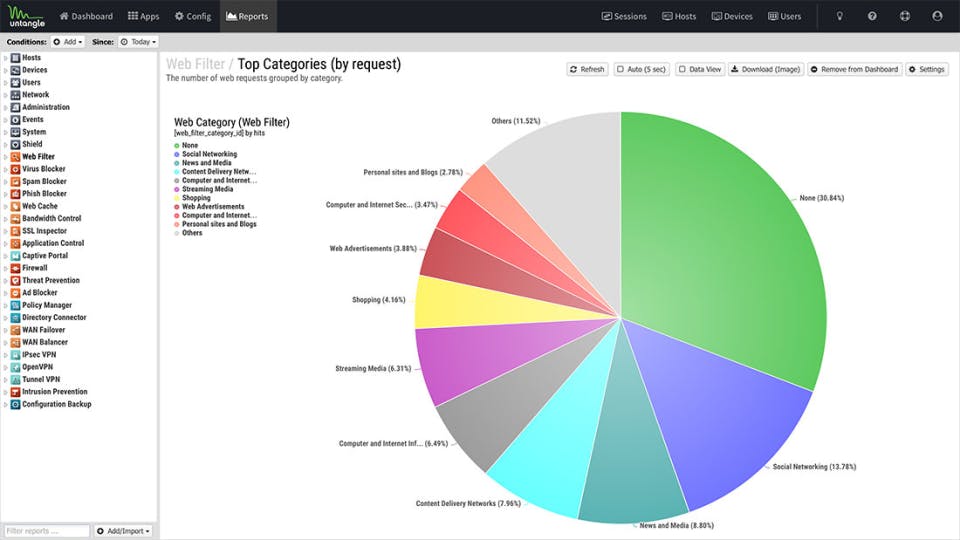Switch to the Sessions view
Viewport: 960px width, 540px height.
624,17
